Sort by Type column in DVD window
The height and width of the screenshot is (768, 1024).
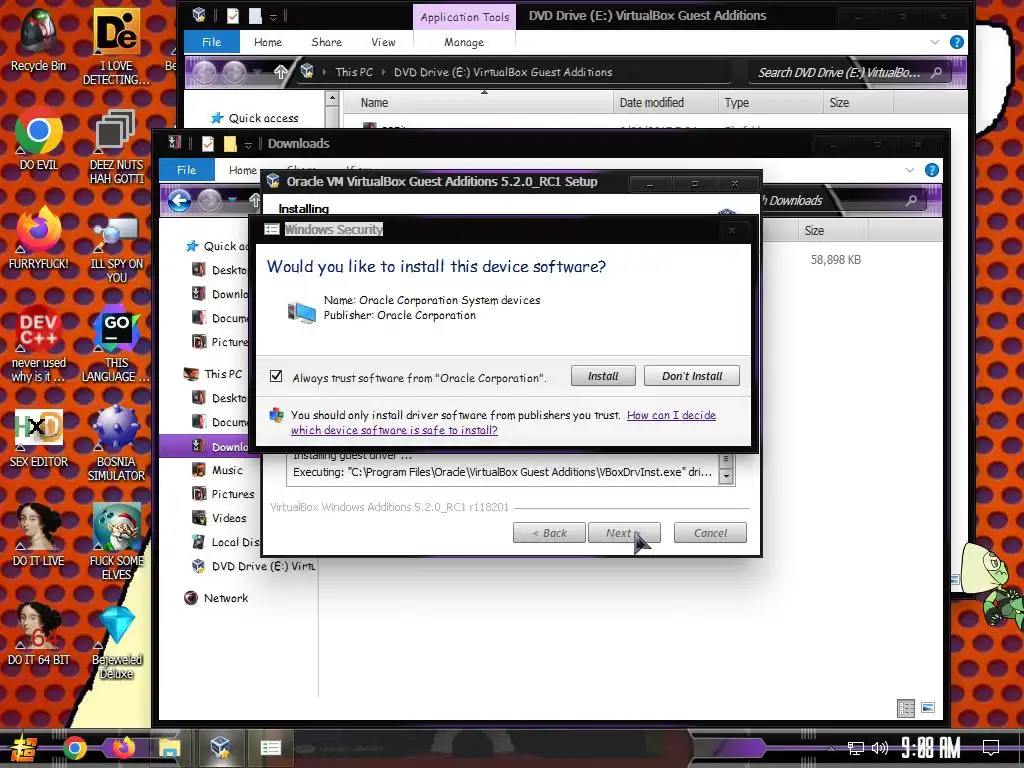pos(770,103)
